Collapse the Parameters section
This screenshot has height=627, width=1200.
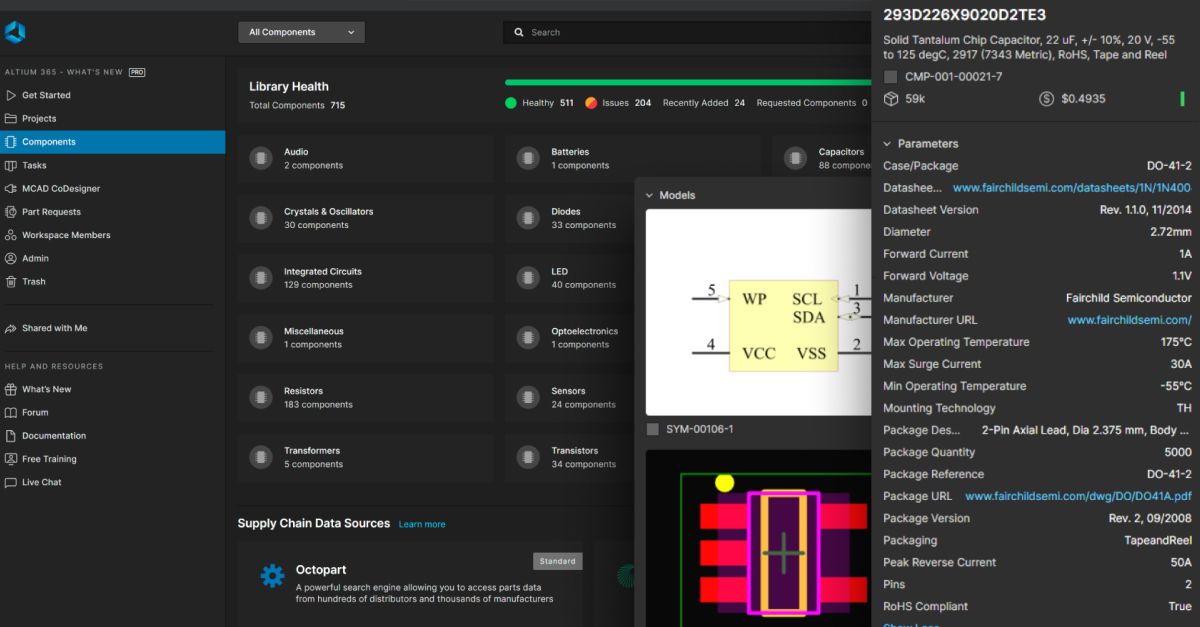887,144
